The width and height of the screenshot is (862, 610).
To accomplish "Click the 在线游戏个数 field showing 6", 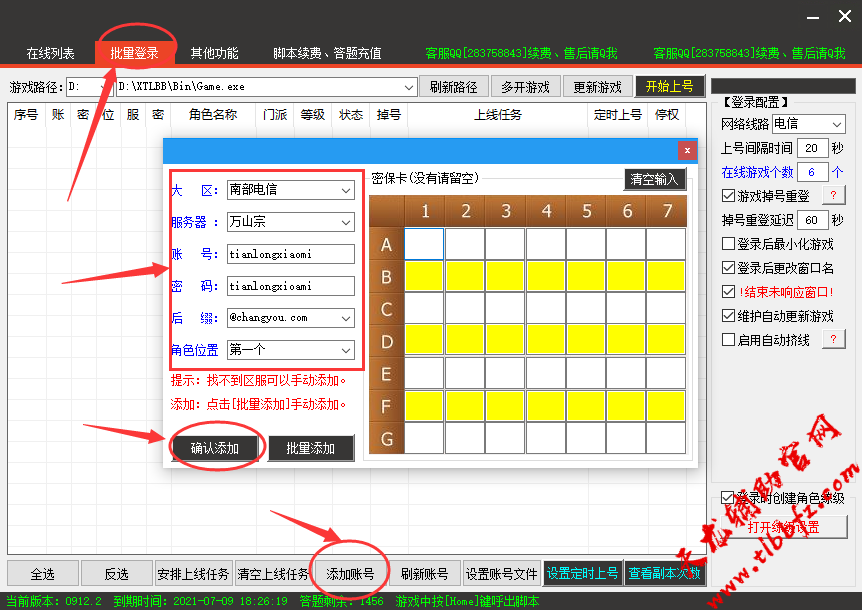I will (x=812, y=172).
